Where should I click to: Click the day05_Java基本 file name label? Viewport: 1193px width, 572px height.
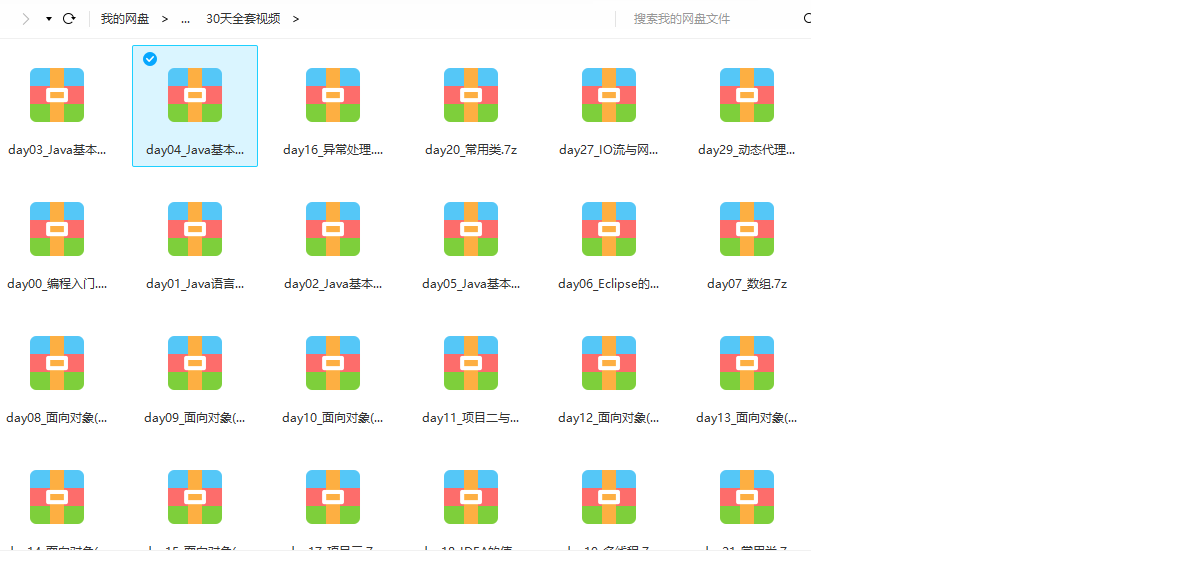(x=471, y=284)
